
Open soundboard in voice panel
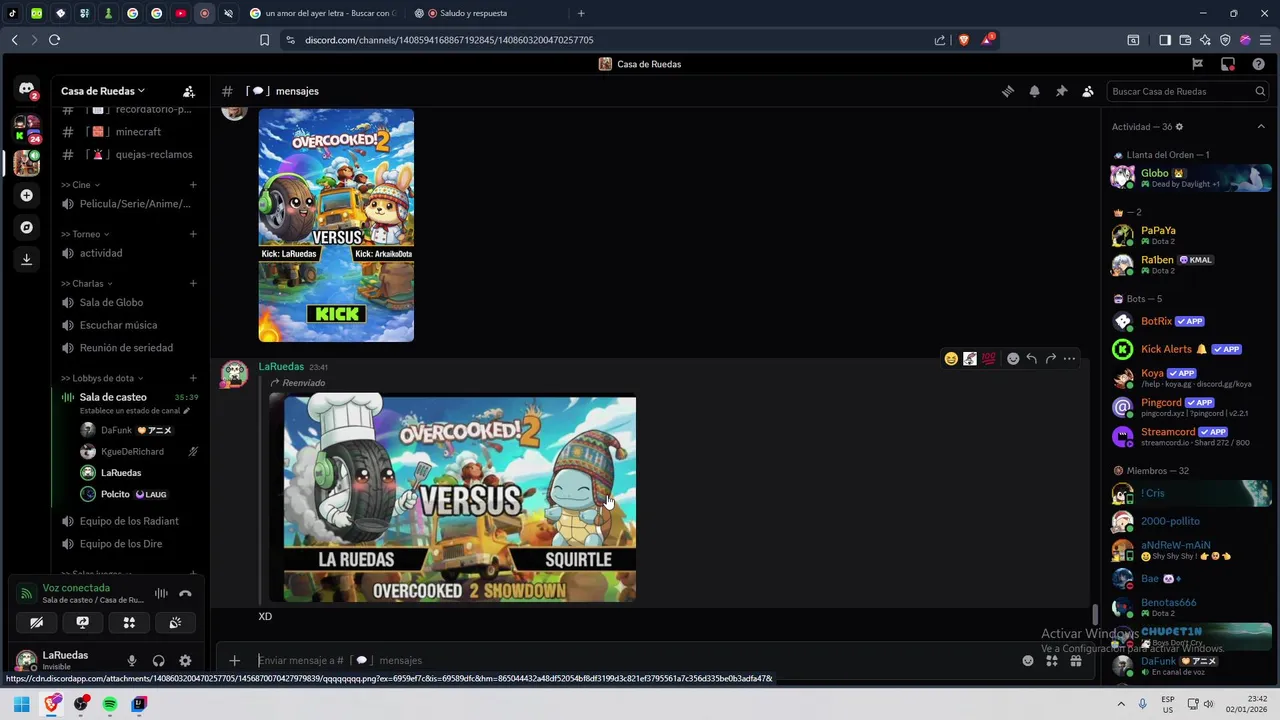point(175,623)
